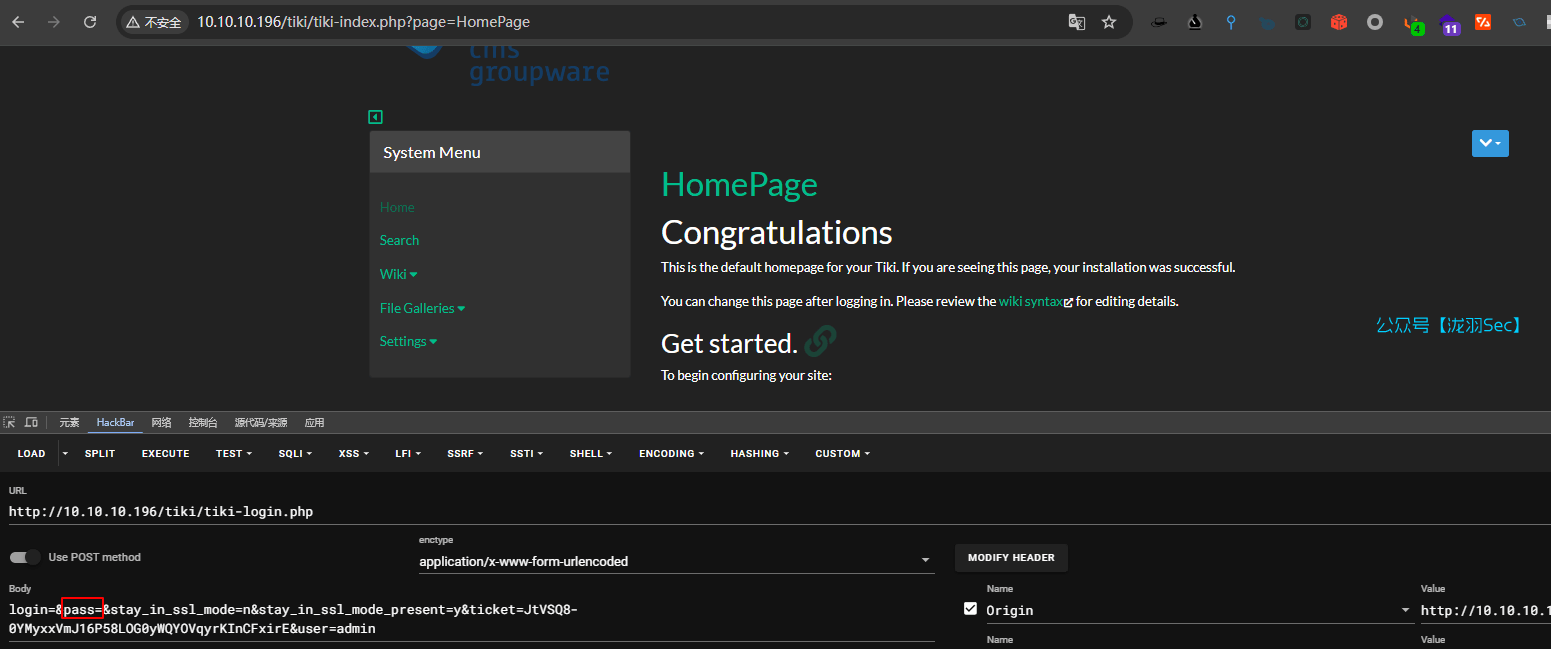Expand the SQLI menu in HackBar
The image size is (1551, 649).
[x=295, y=454]
